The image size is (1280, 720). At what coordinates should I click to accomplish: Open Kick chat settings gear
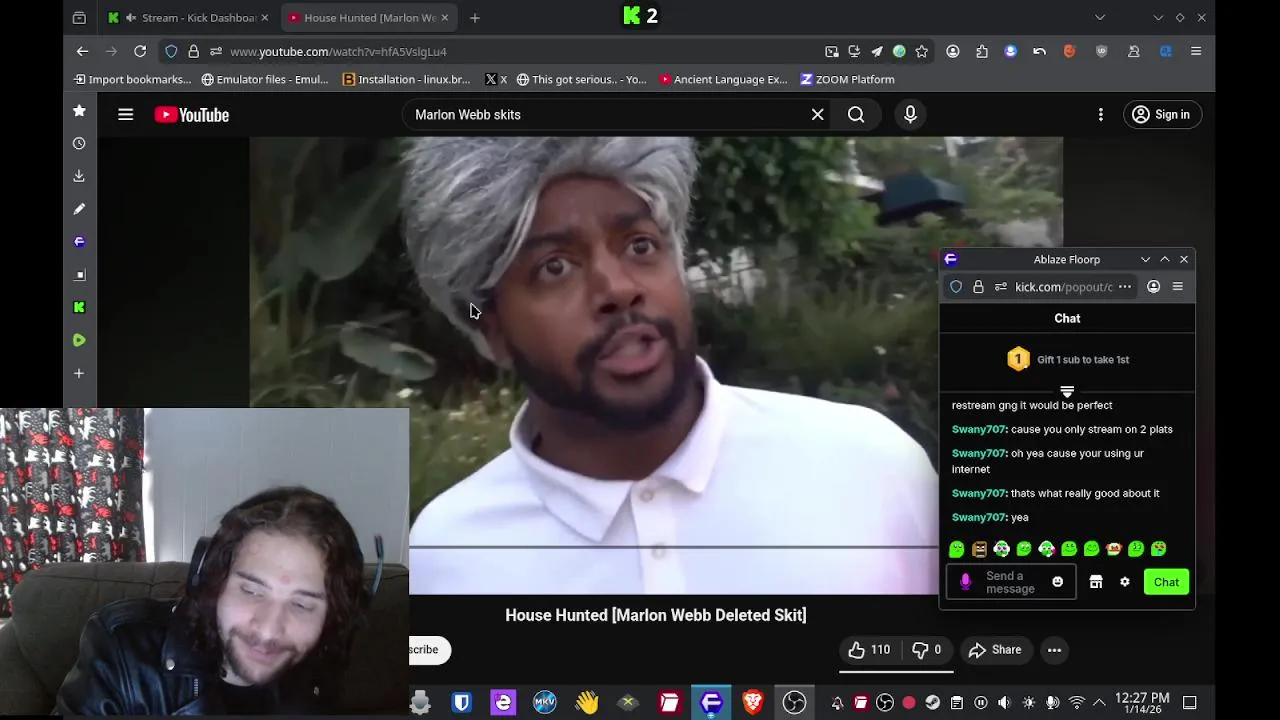[1124, 582]
